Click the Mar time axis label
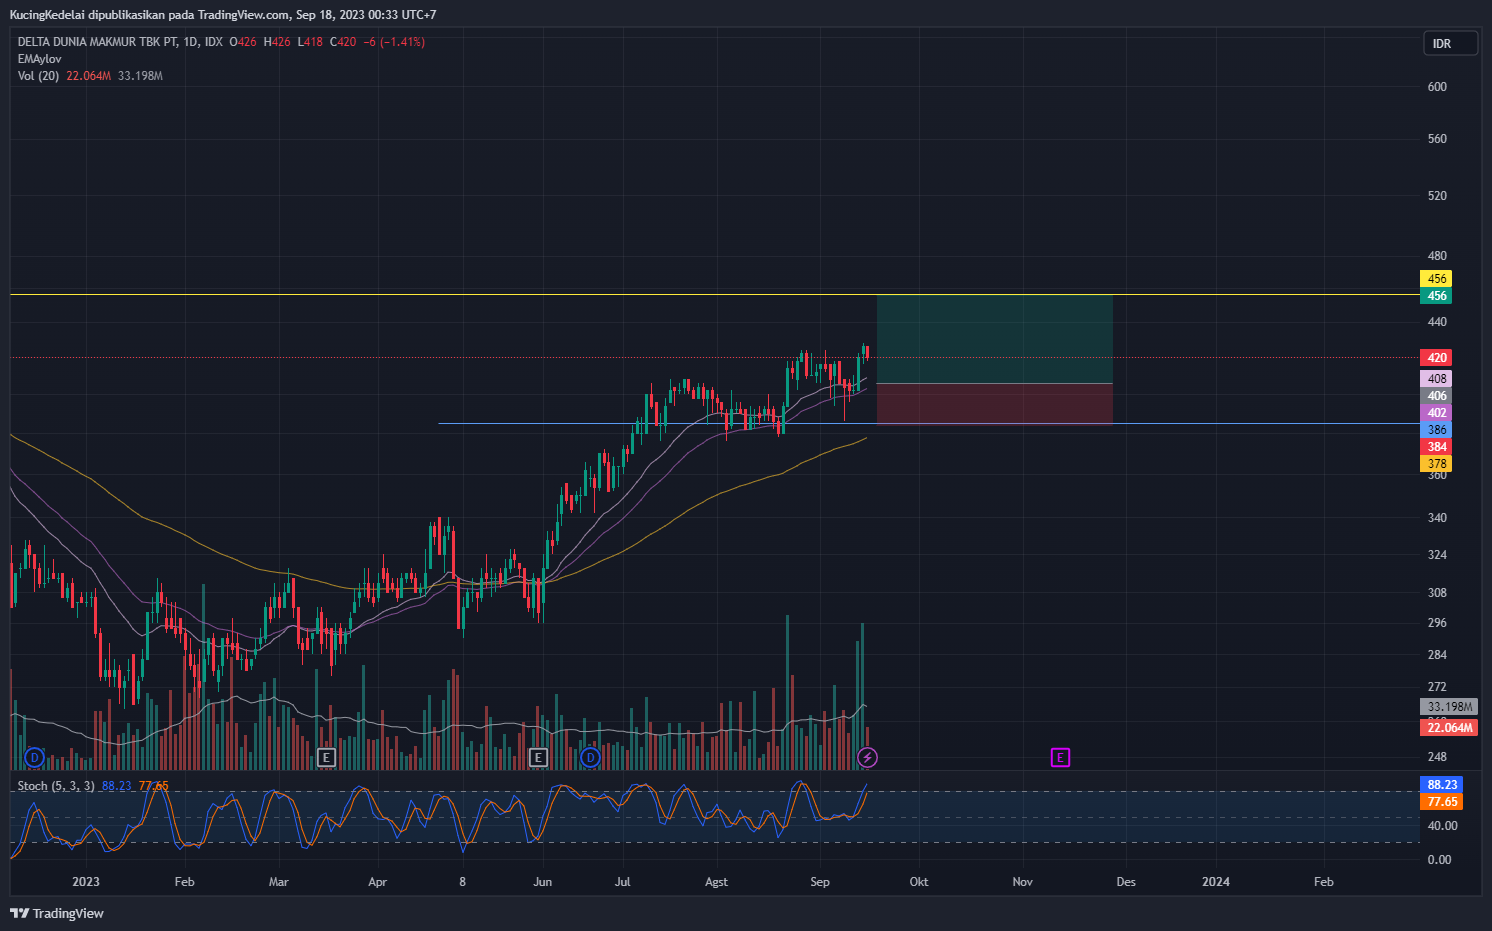This screenshot has width=1492, height=931. (x=279, y=882)
